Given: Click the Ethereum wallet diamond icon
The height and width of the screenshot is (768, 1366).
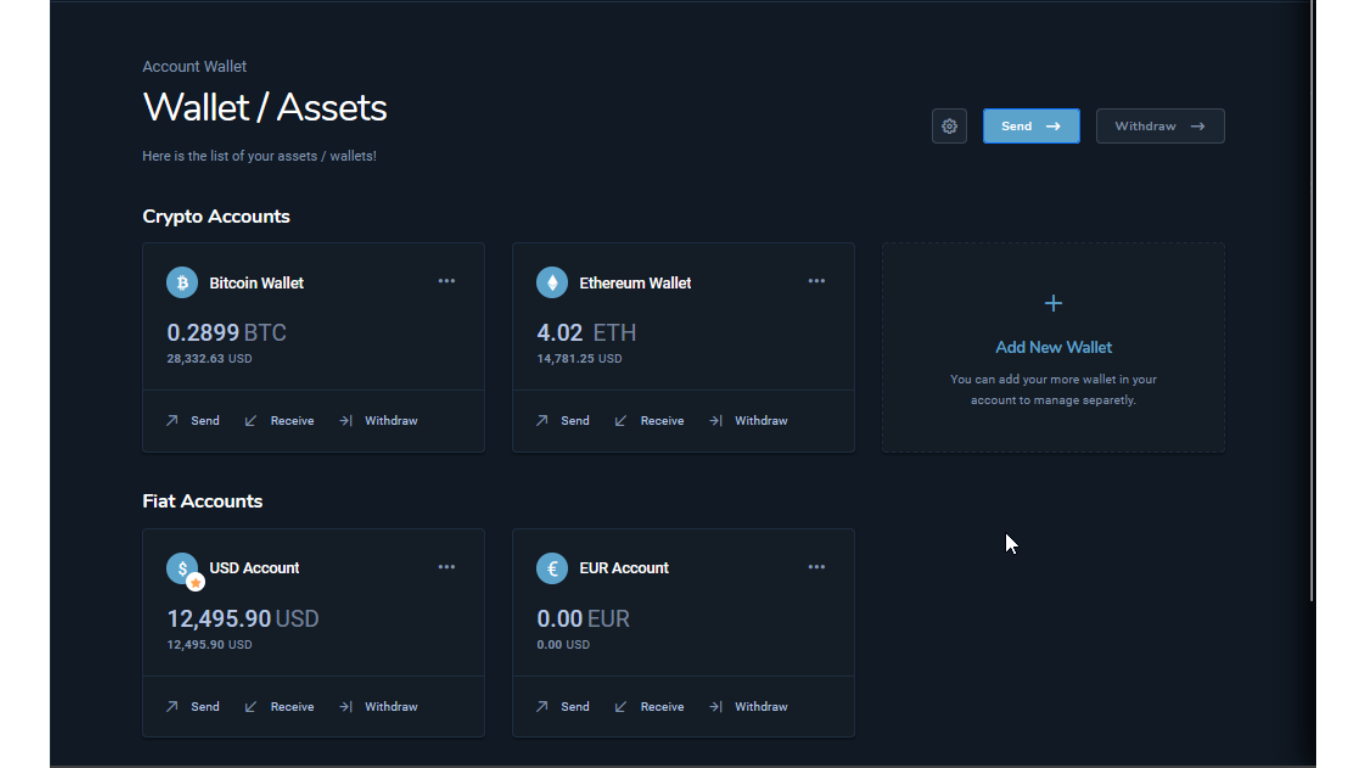Looking at the screenshot, I should pos(552,283).
